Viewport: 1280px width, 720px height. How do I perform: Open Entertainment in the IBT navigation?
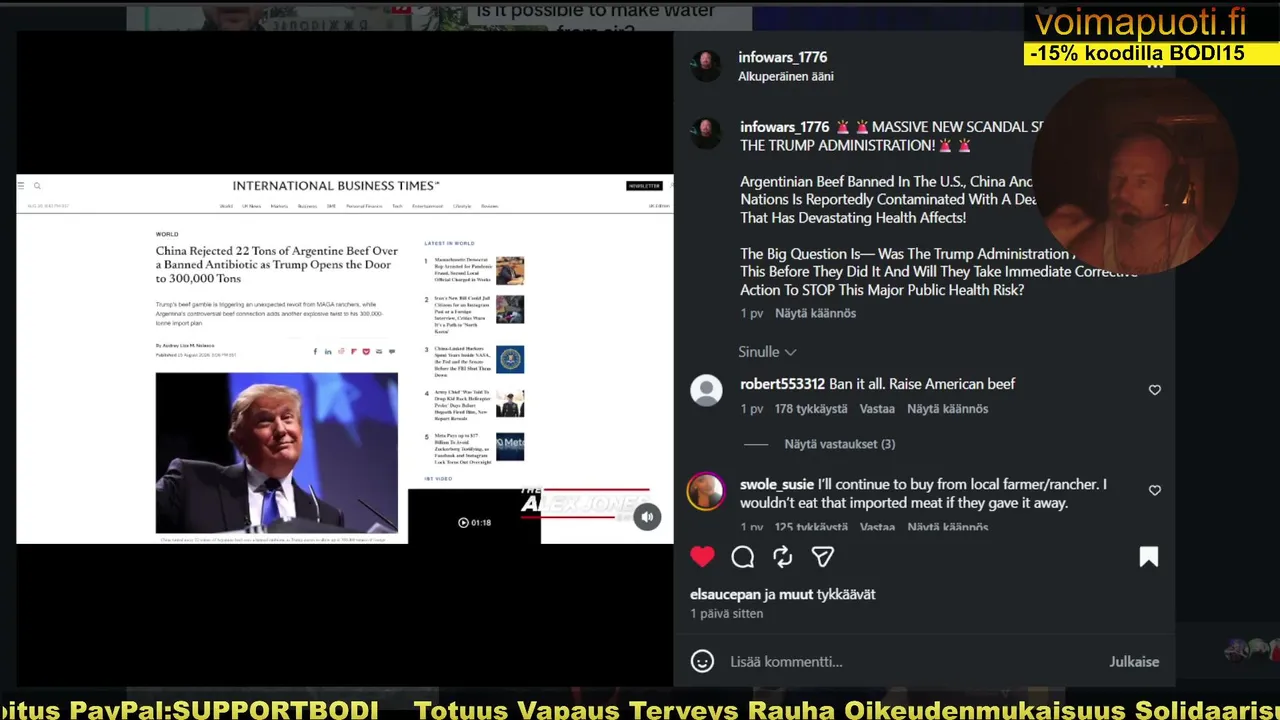[x=427, y=206]
